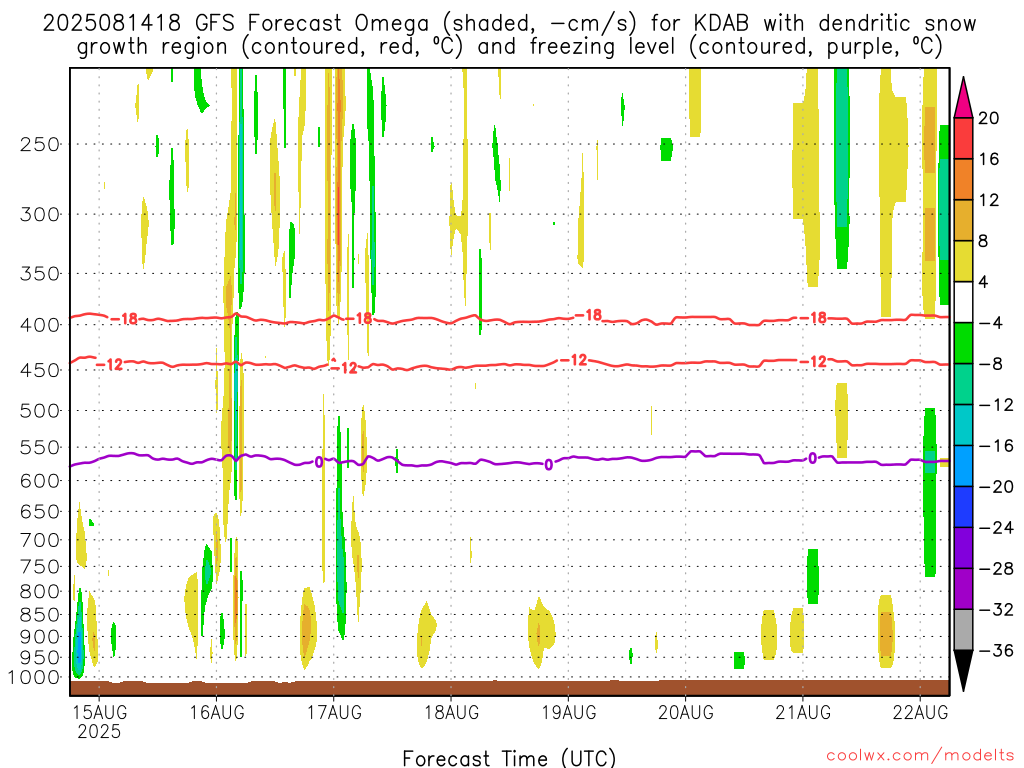Image resolution: width=1024 pixels, height=768 pixels.
Task: Click the 850 pressure level label
Action: pyautogui.click(x=40, y=615)
